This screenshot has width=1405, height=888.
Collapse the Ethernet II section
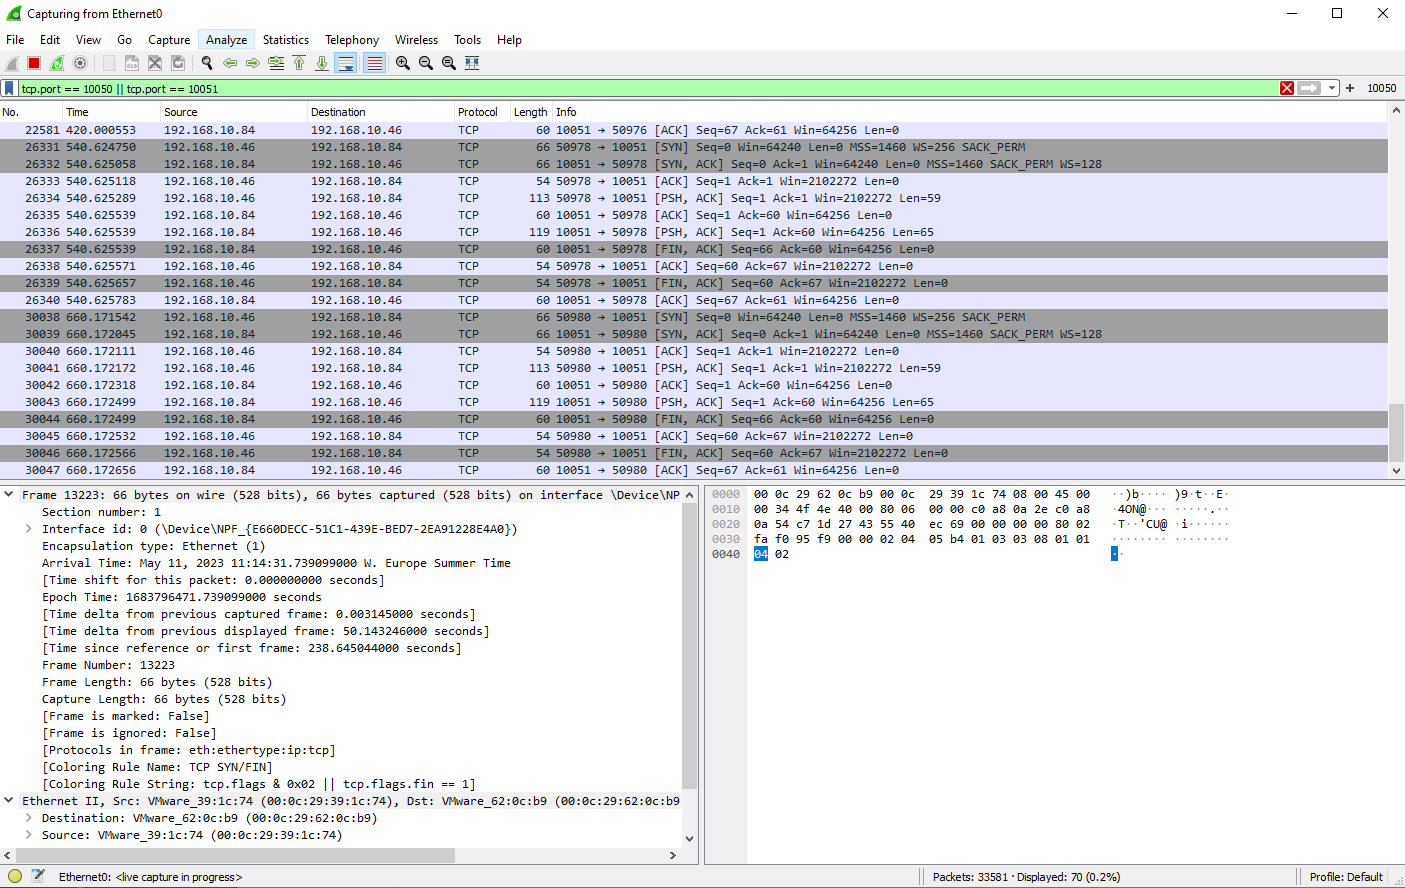pyautogui.click(x=9, y=800)
